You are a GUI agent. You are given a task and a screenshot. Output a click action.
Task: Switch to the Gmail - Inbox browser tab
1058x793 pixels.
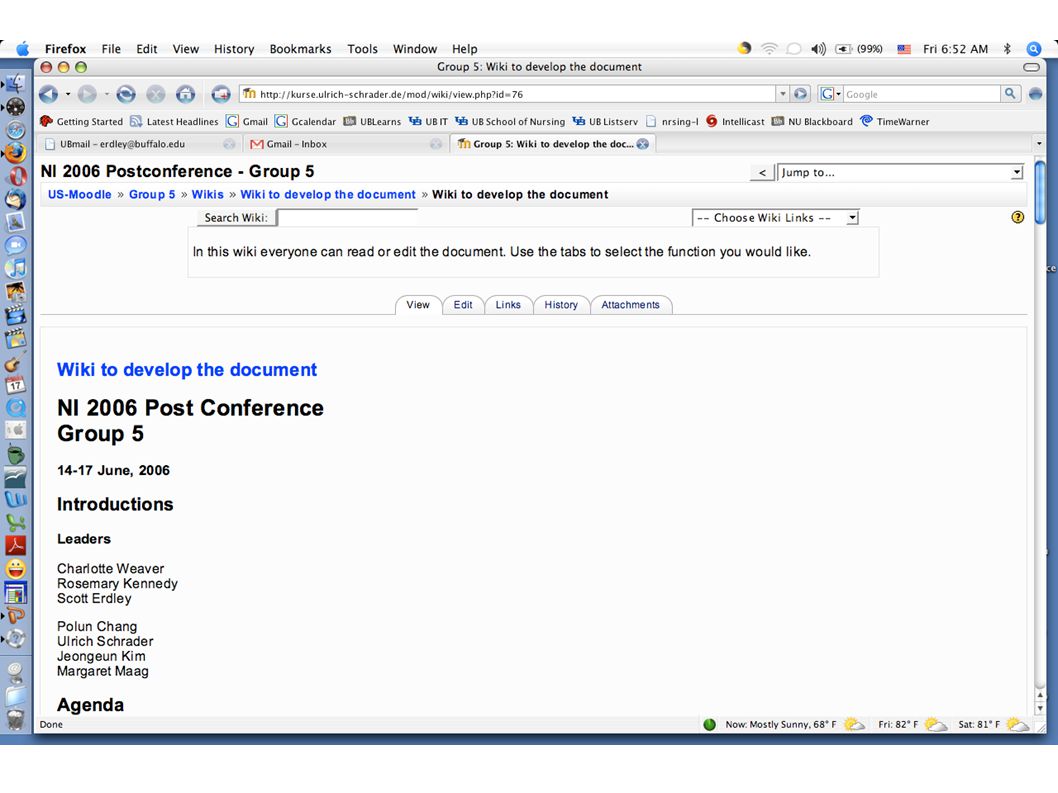343,144
